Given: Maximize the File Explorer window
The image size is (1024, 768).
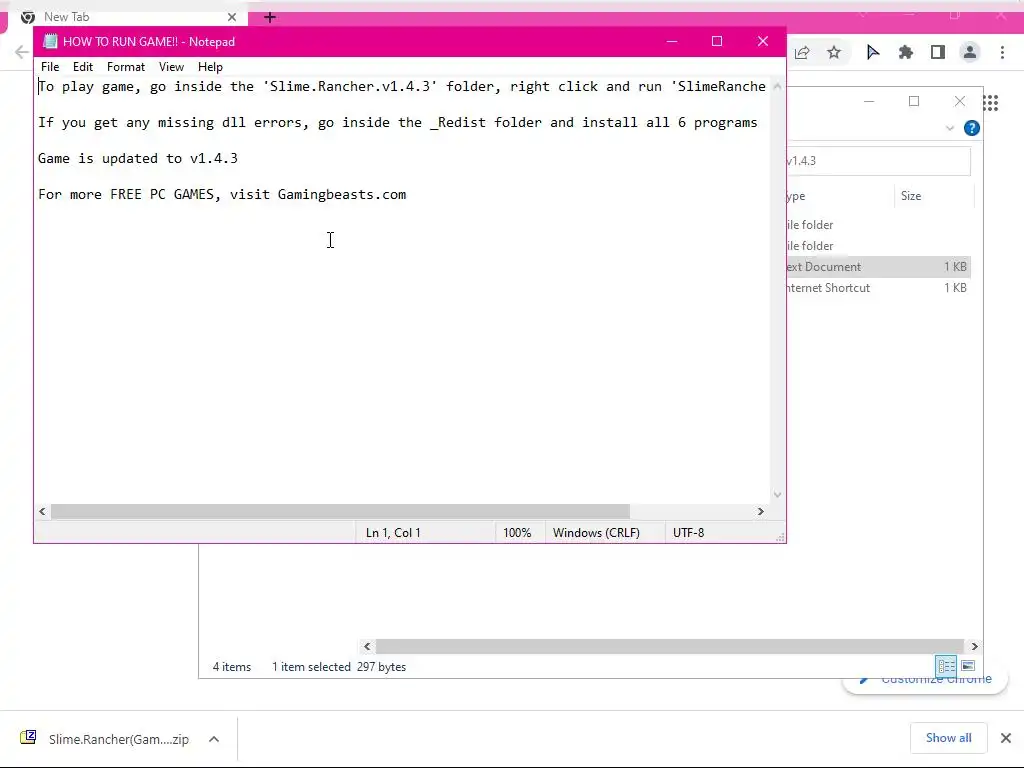Looking at the screenshot, I should (914, 101).
